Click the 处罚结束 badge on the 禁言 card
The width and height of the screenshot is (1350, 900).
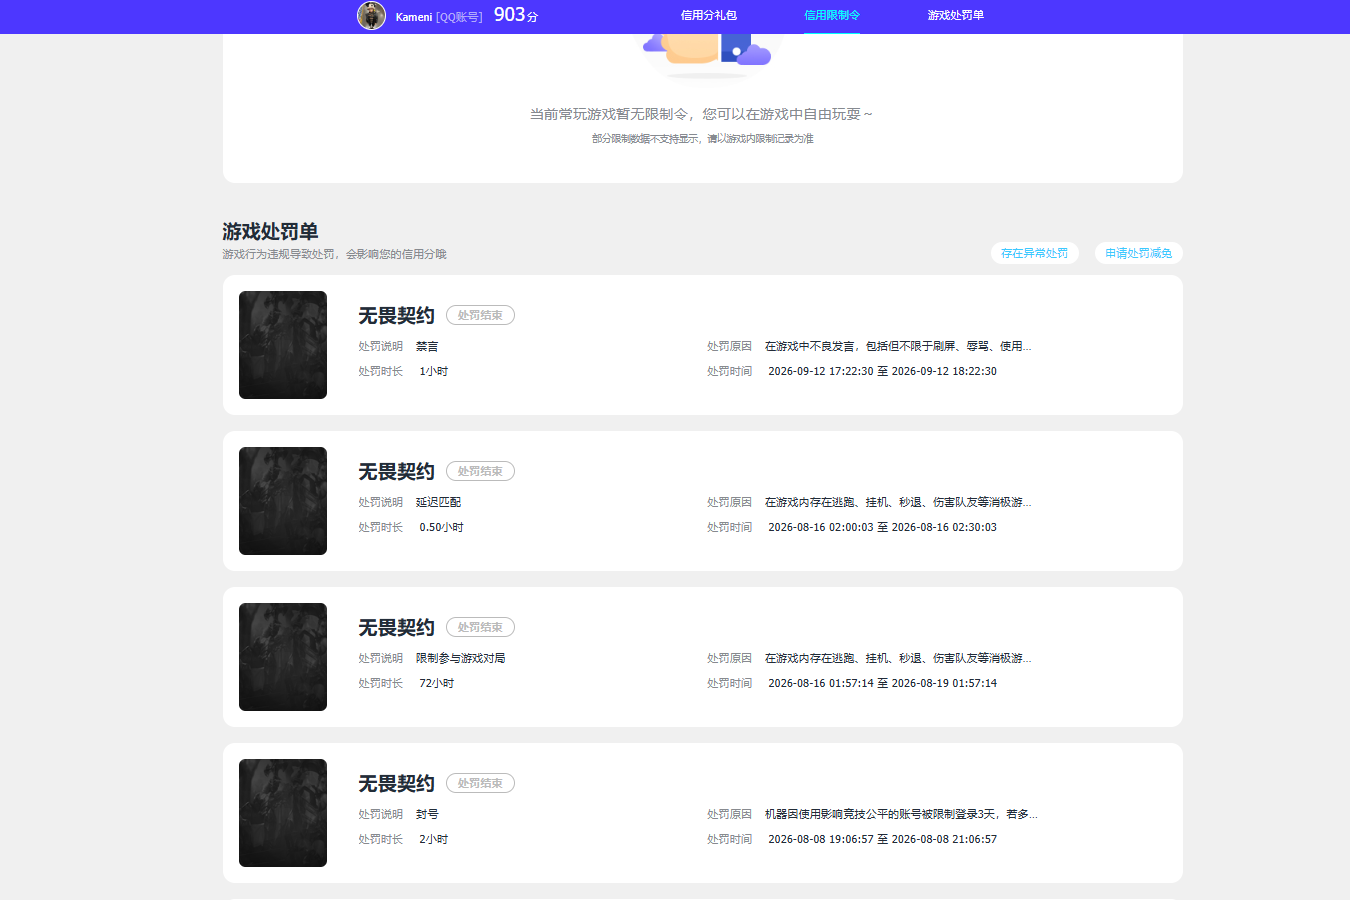pyautogui.click(x=480, y=315)
